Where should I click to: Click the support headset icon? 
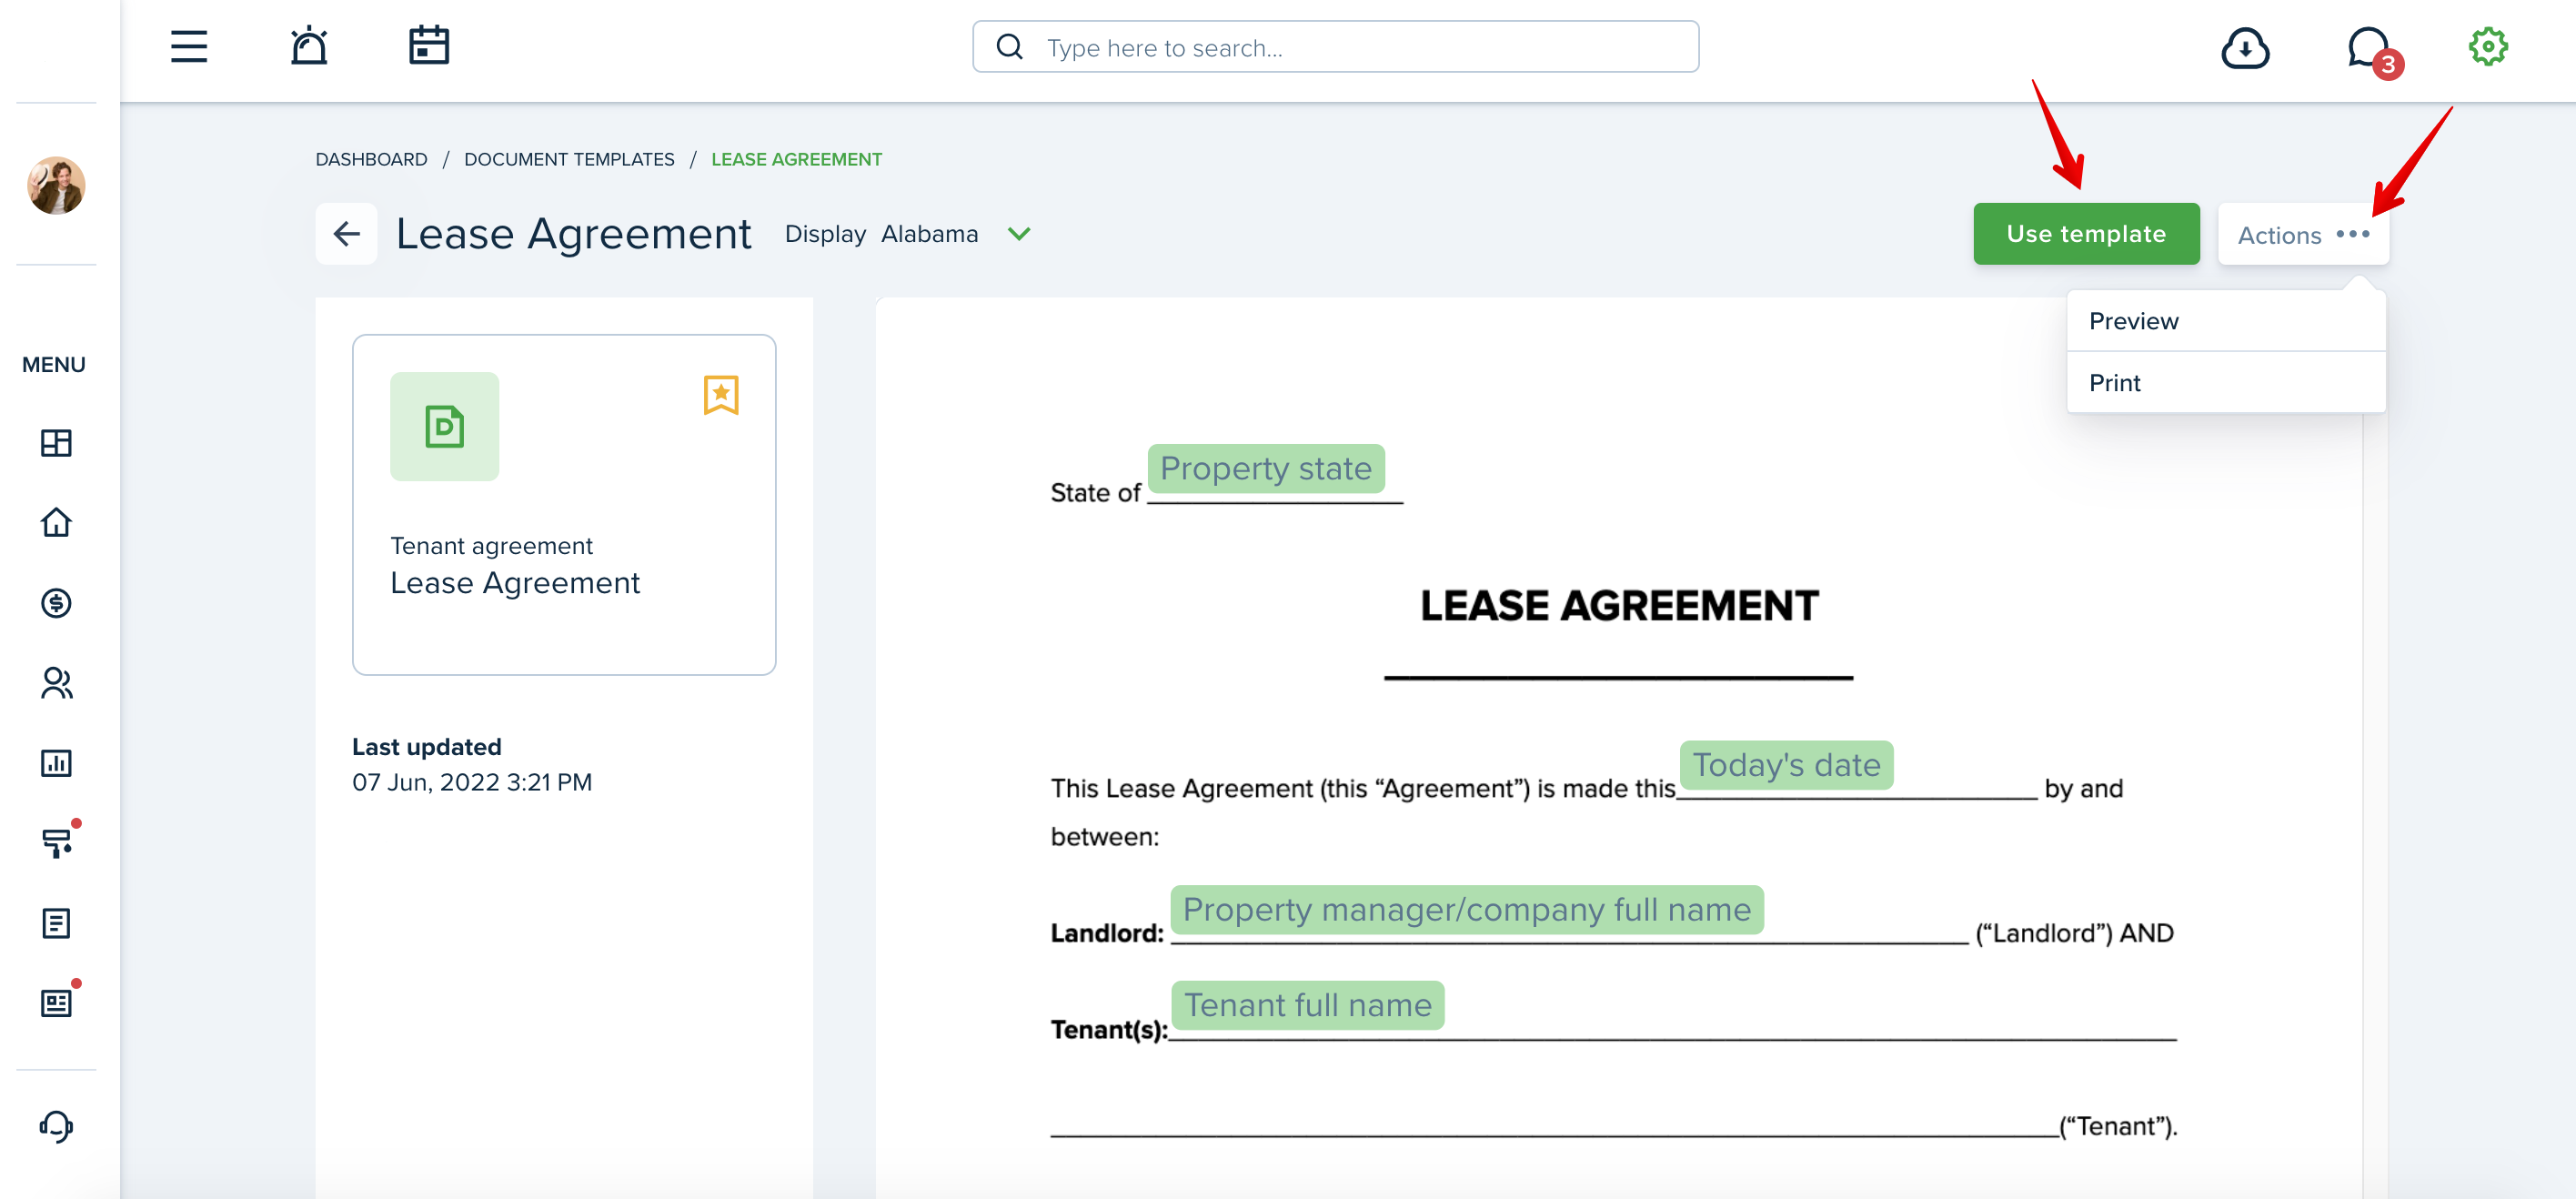(56, 1126)
